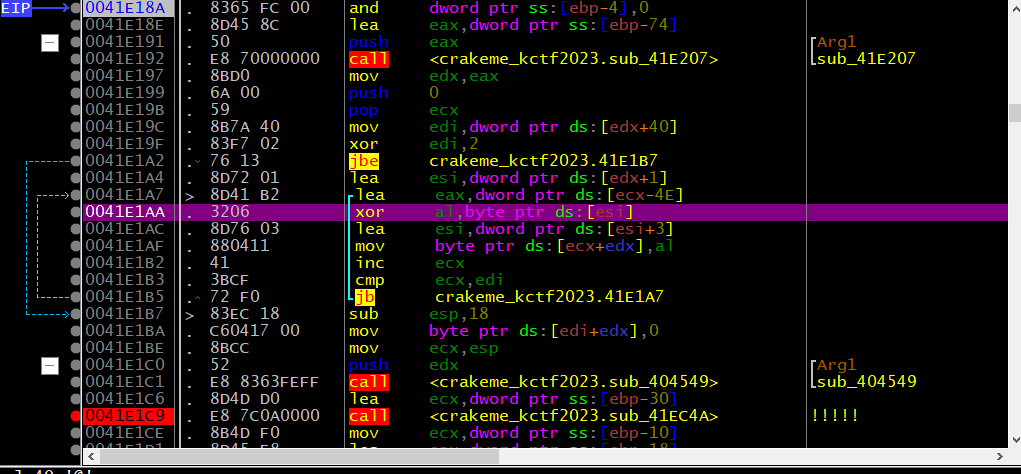Toggle breakpoint dot at address 0041E1B7
The width and height of the screenshot is (1021, 474).
[76, 314]
